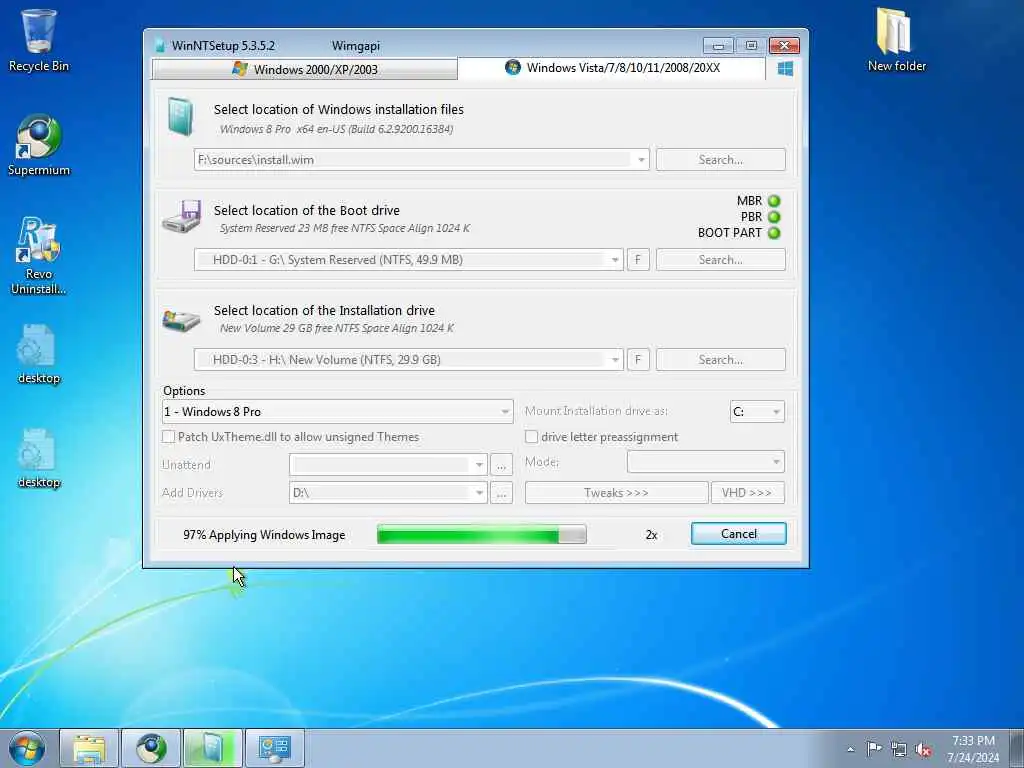Click the Installation drive disk icon
Viewport: 1024px width, 768px height.
[x=181, y=320]
